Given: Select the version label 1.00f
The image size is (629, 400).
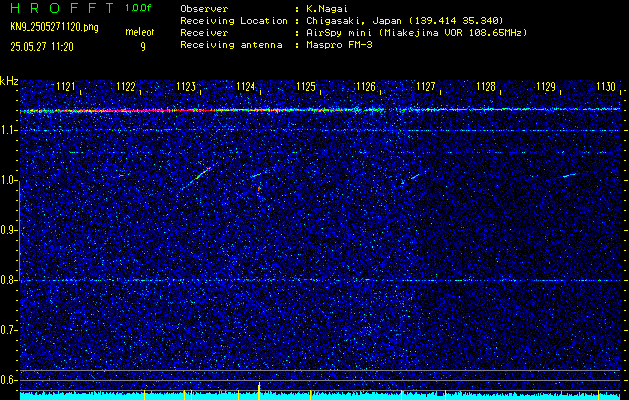Looking at the screenshot, I should [x=138, y=8].
